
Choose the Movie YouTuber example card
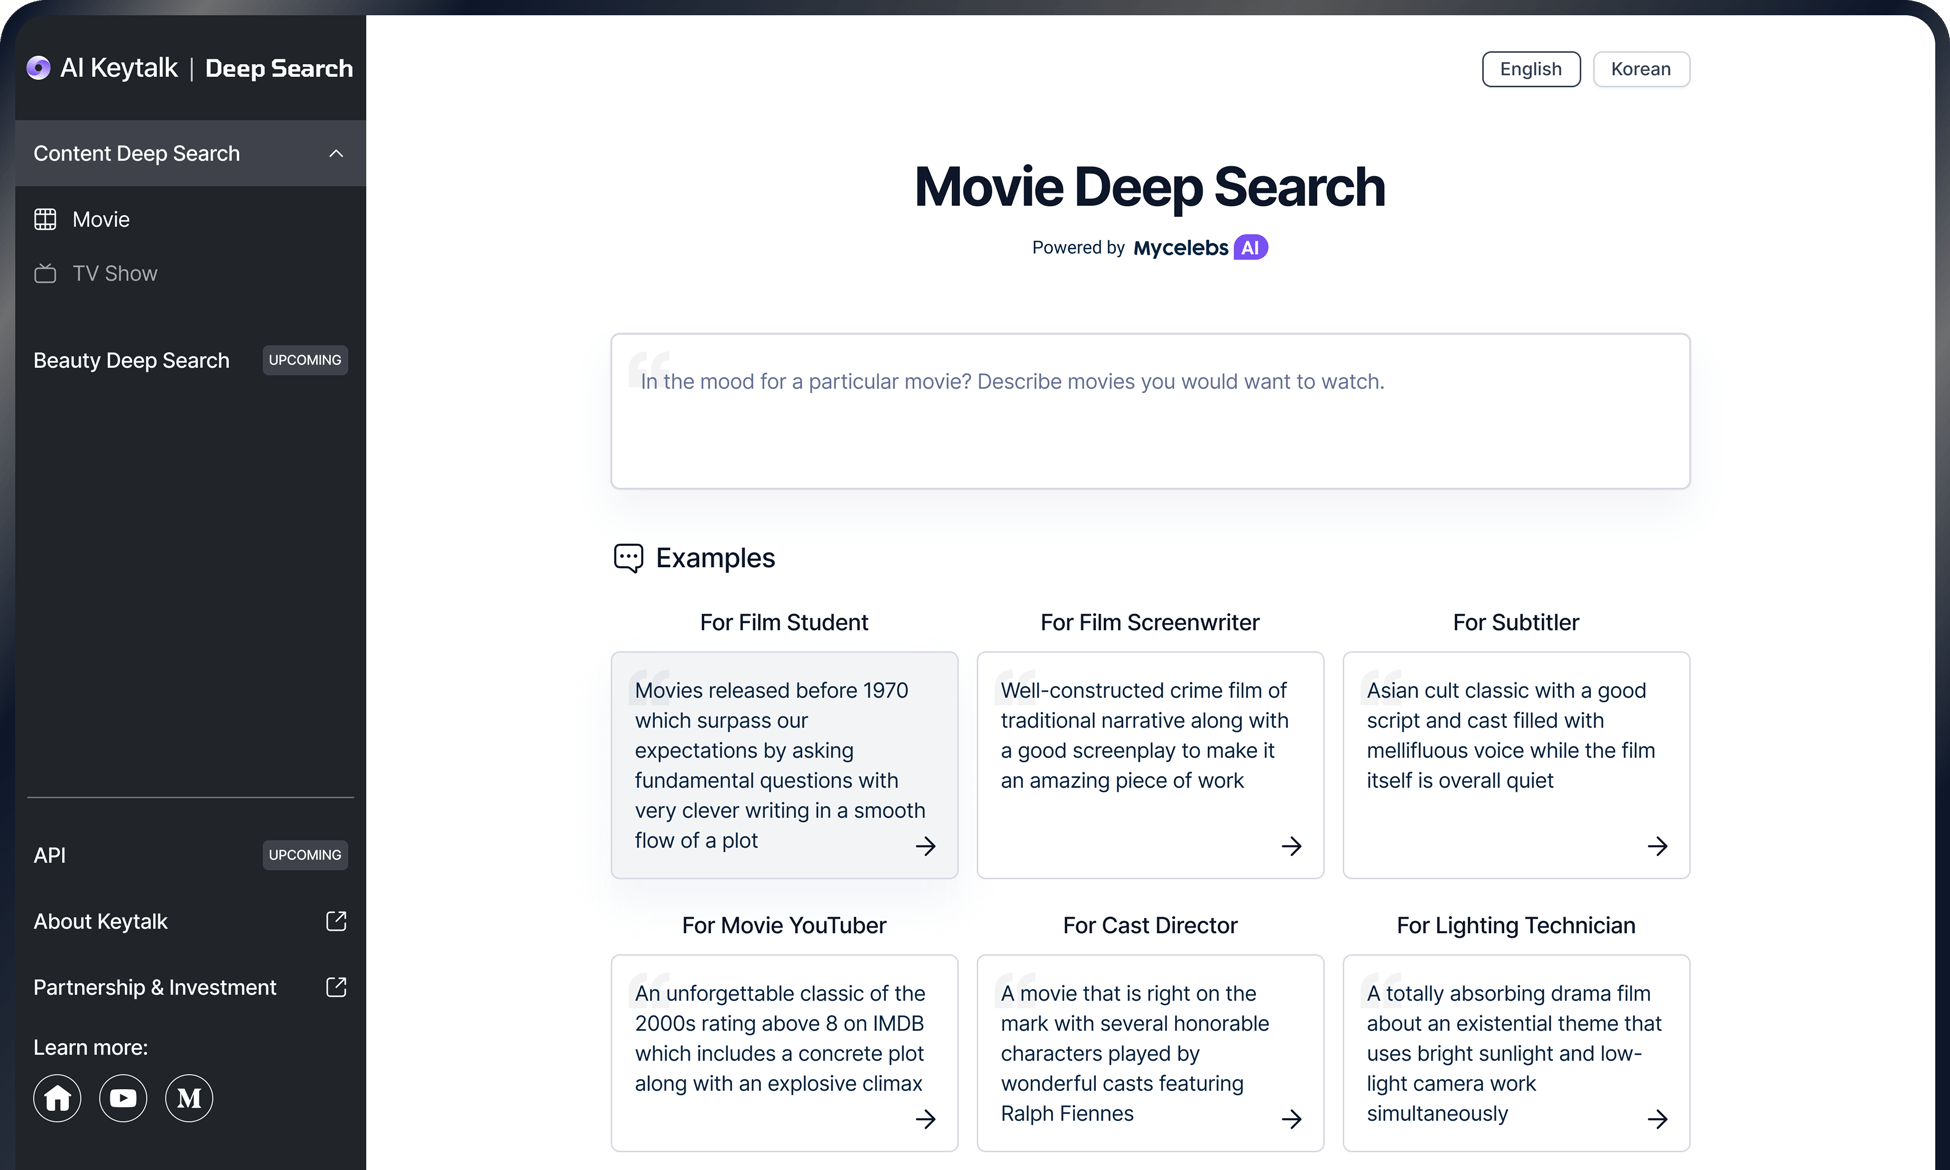(x=784, y=1052)
